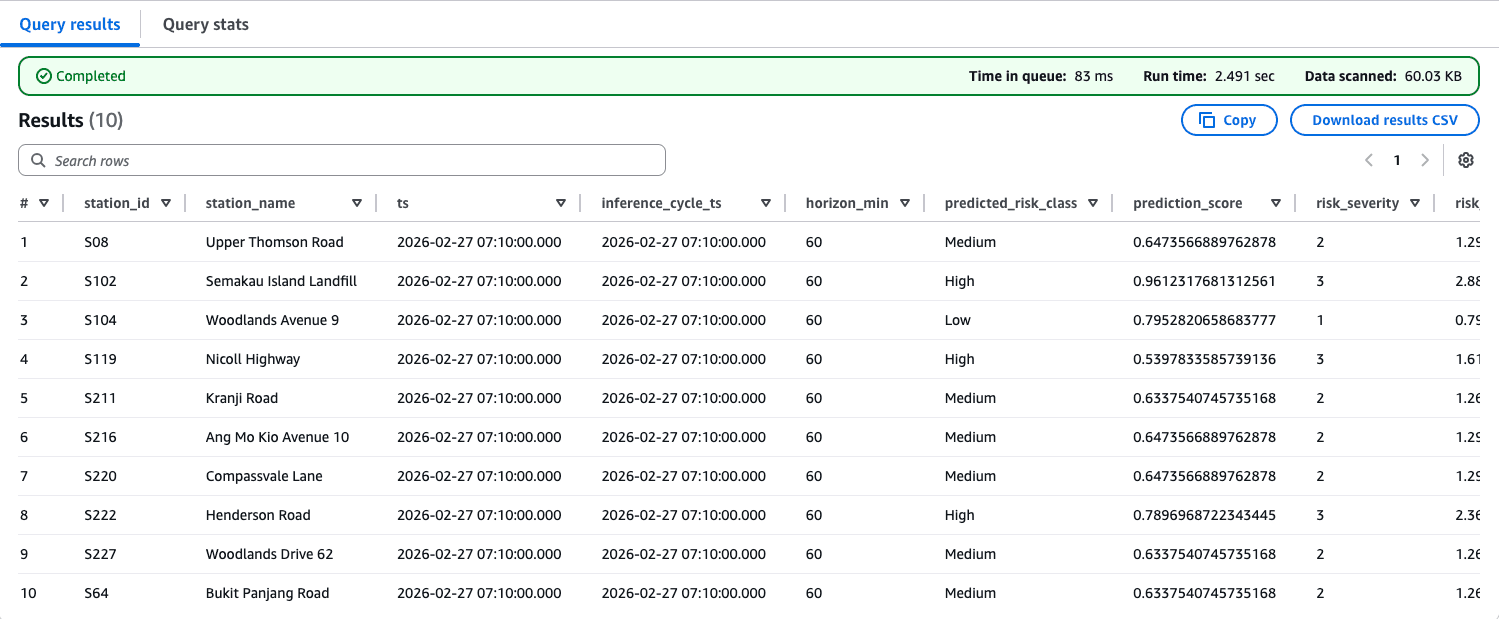Open the filter dropdown on predicted_risk_class
Image resolution: width=1499 pixels, height=619 pixels.
click(1094, 202)
